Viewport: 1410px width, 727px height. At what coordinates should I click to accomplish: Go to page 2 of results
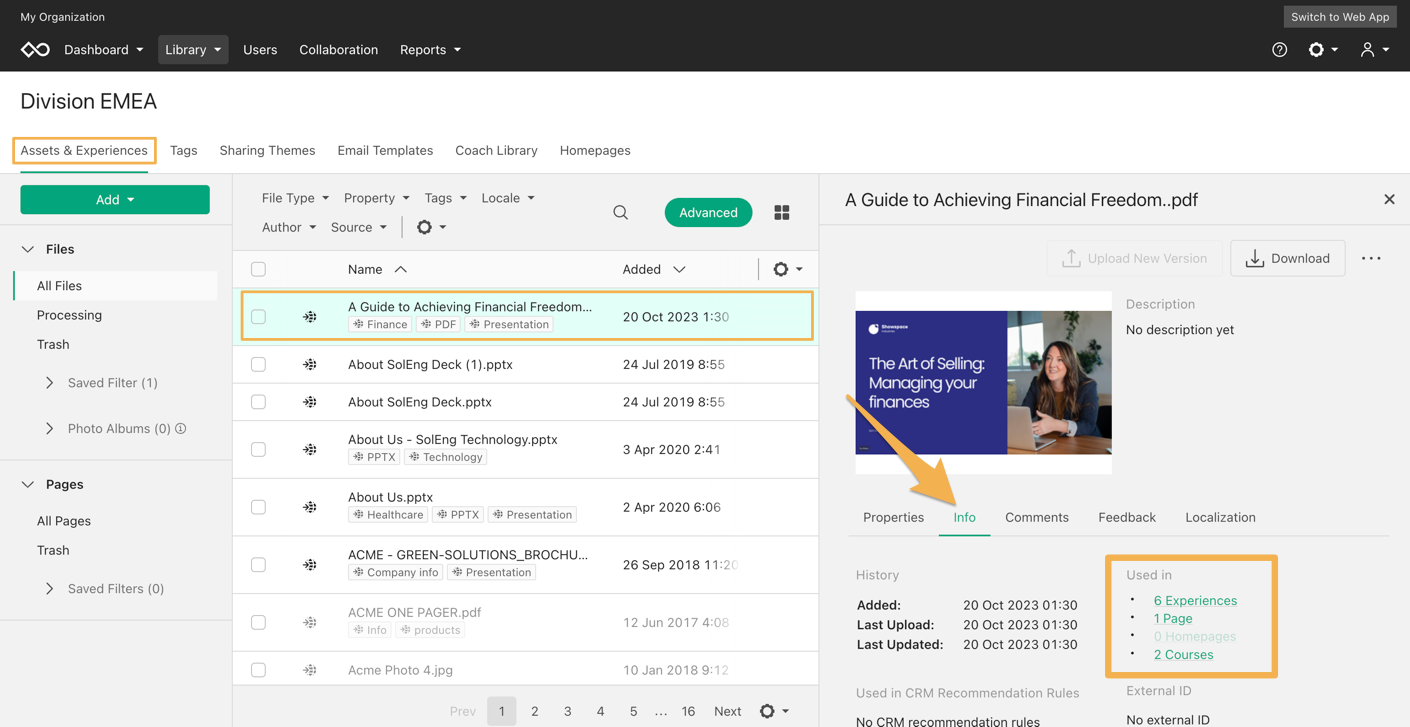[x=535, y=711]
